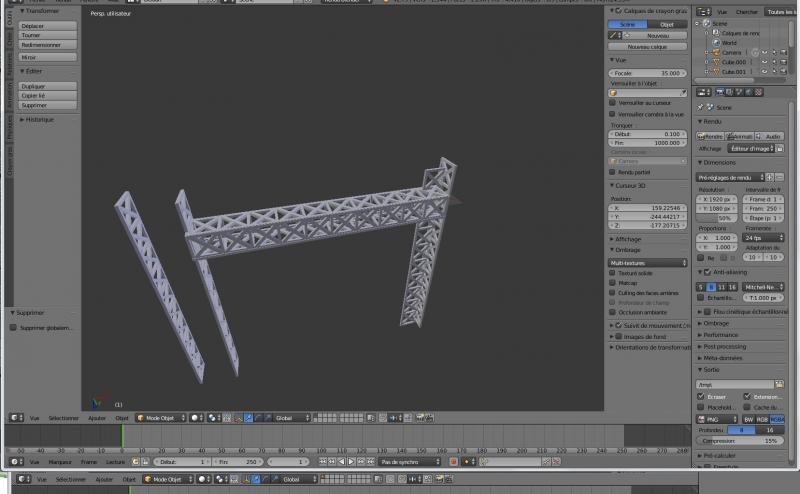Toggle Camera visibility eye in outliner
800x494 pixels.
click(763, 52)
